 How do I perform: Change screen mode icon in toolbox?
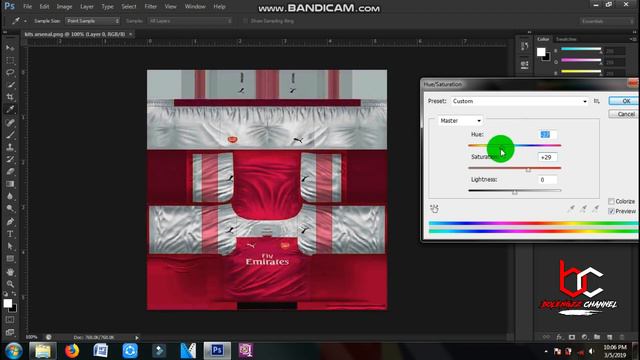10,332
